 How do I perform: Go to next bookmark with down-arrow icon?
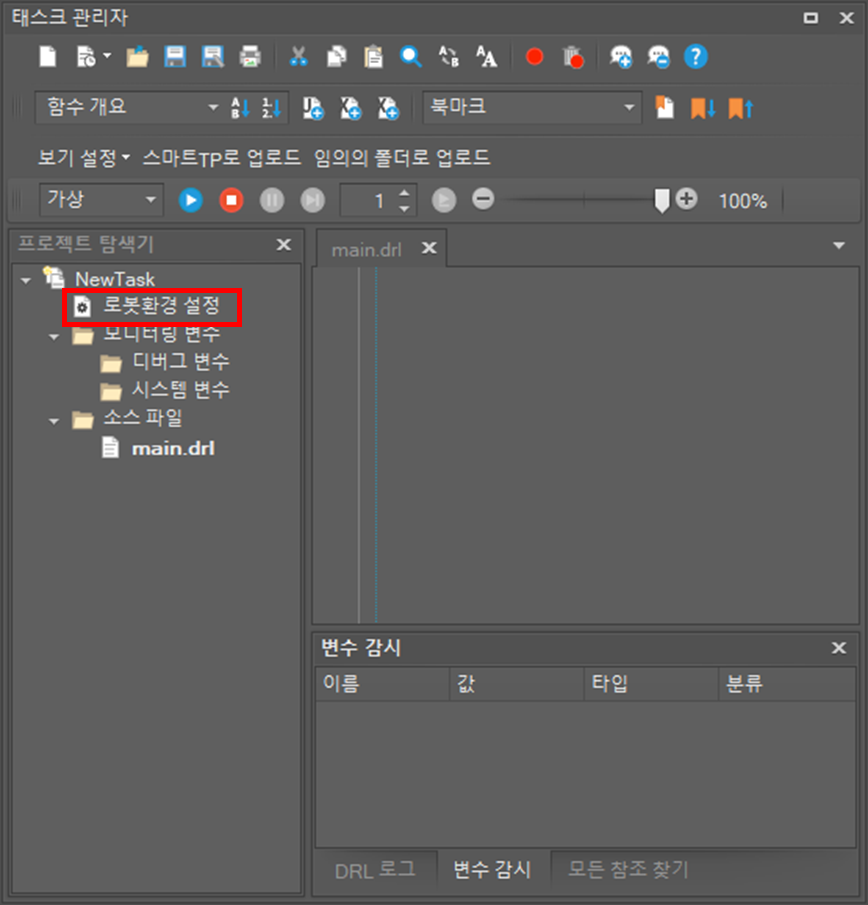pyautogui.click(x=703, y=108)
